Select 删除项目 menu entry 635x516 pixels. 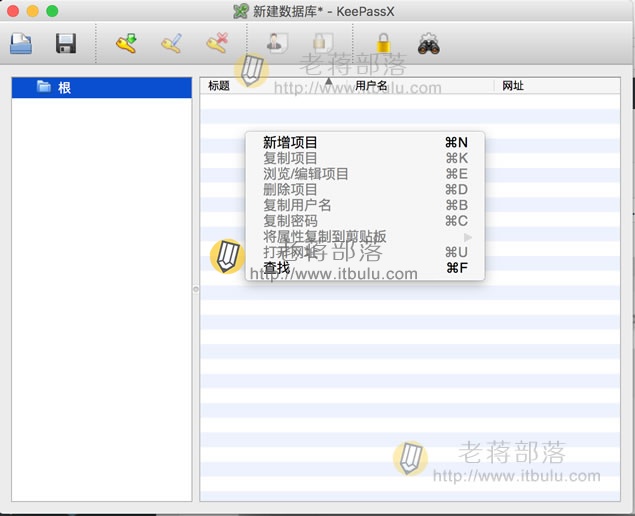point(365,189)
